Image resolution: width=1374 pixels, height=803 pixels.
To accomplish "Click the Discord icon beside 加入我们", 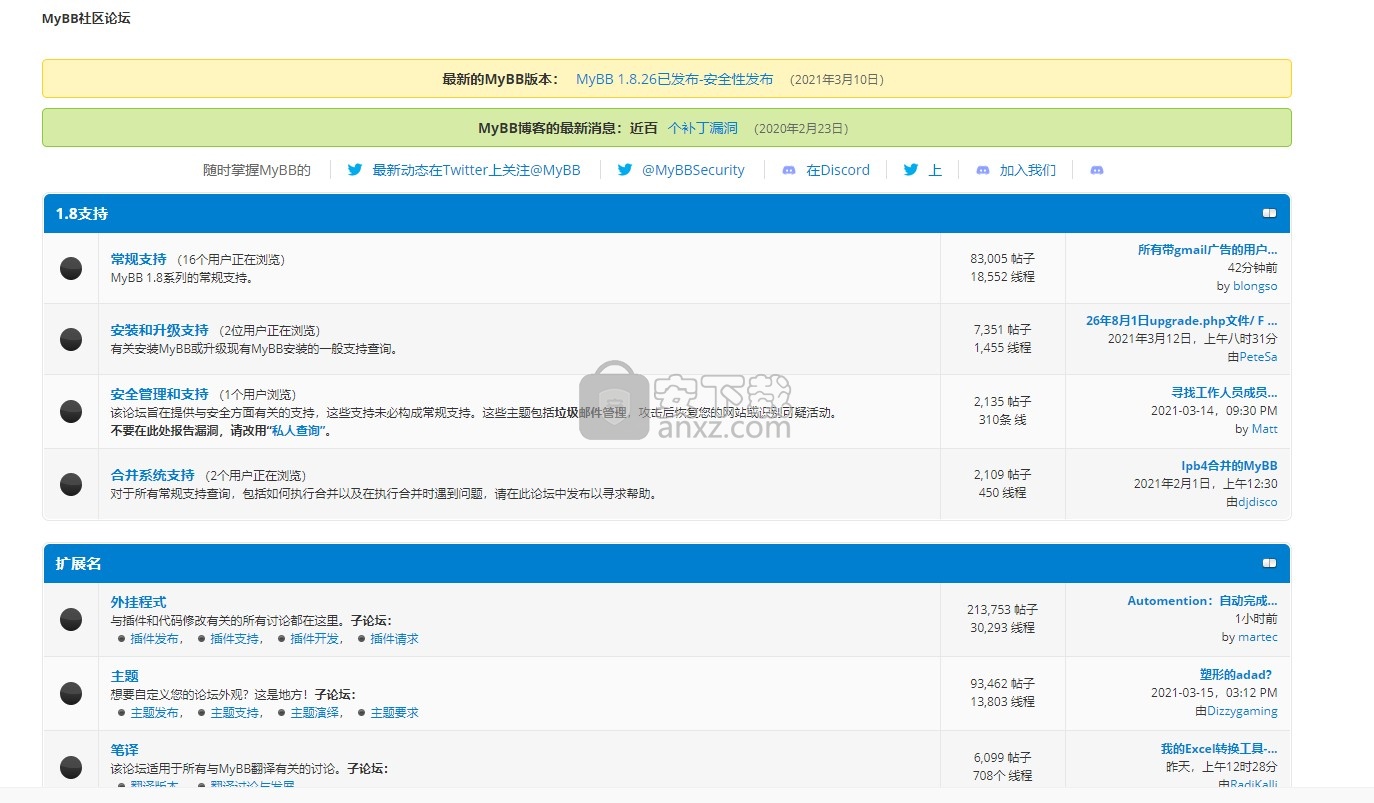I will [982, 170].
